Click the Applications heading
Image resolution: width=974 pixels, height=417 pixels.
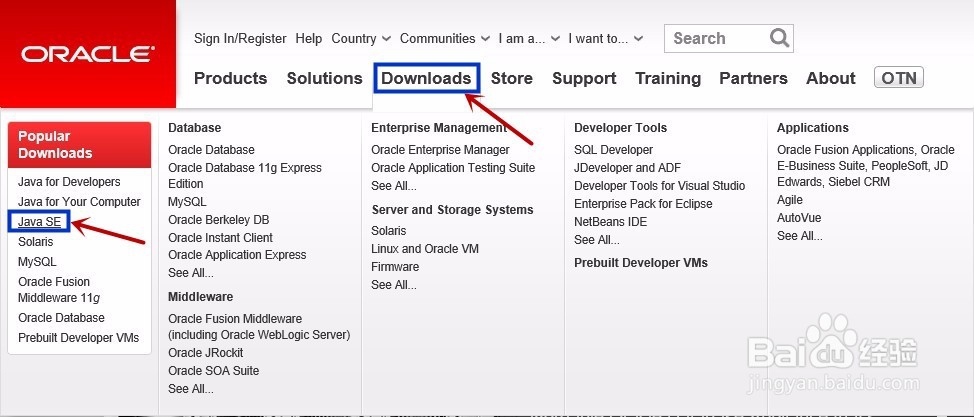[x=812, y=128]
